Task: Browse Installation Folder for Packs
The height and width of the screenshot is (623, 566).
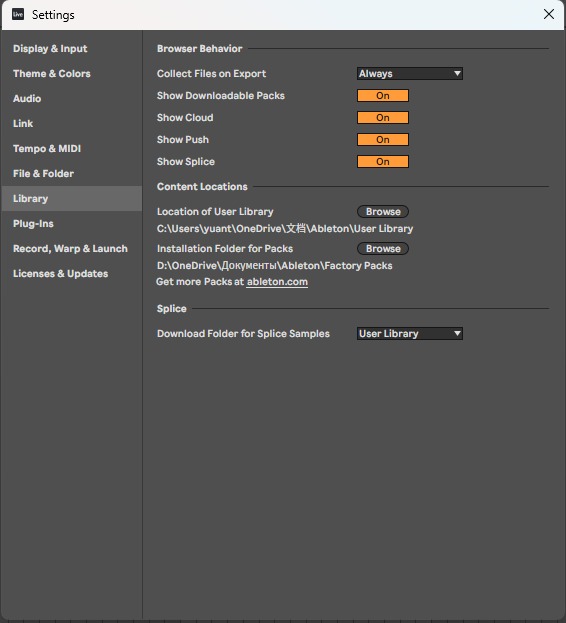Action: click(x=383, y=249)
